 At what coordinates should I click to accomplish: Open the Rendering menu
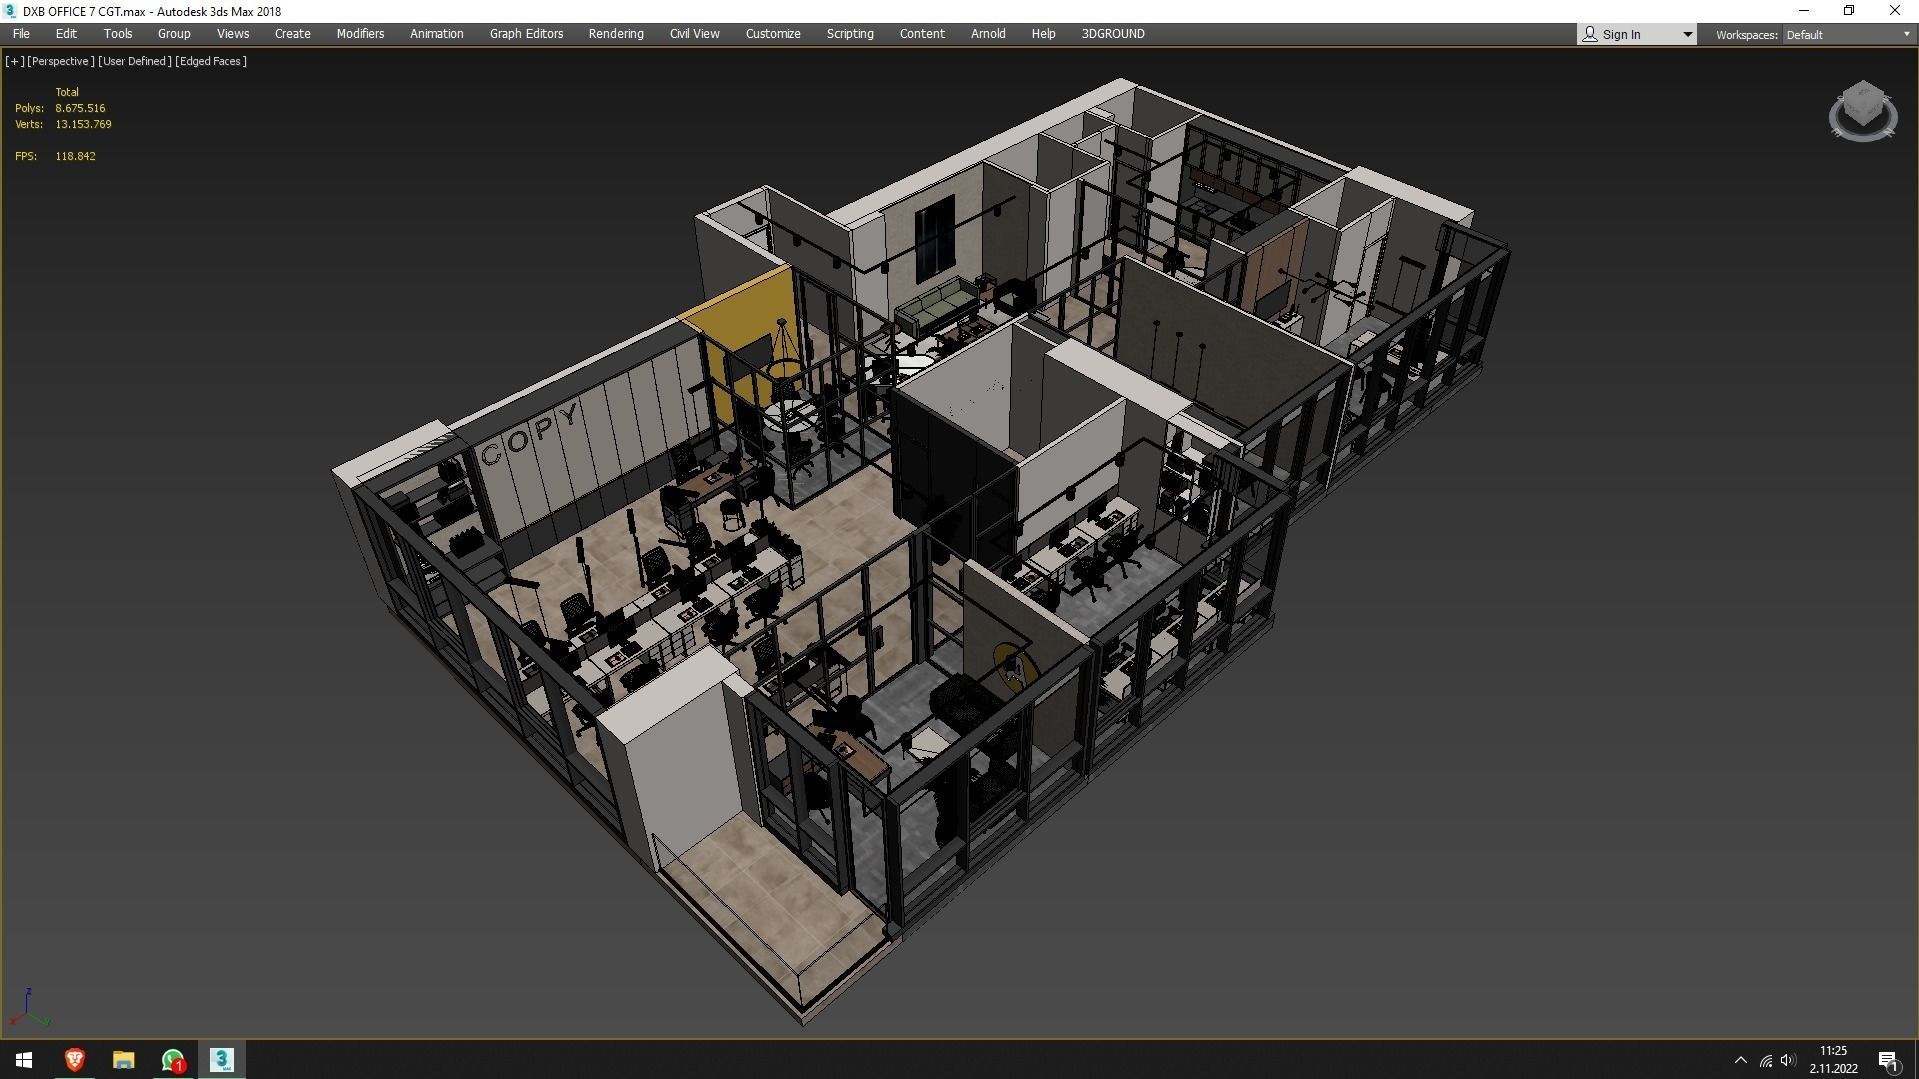click(616, 34)
